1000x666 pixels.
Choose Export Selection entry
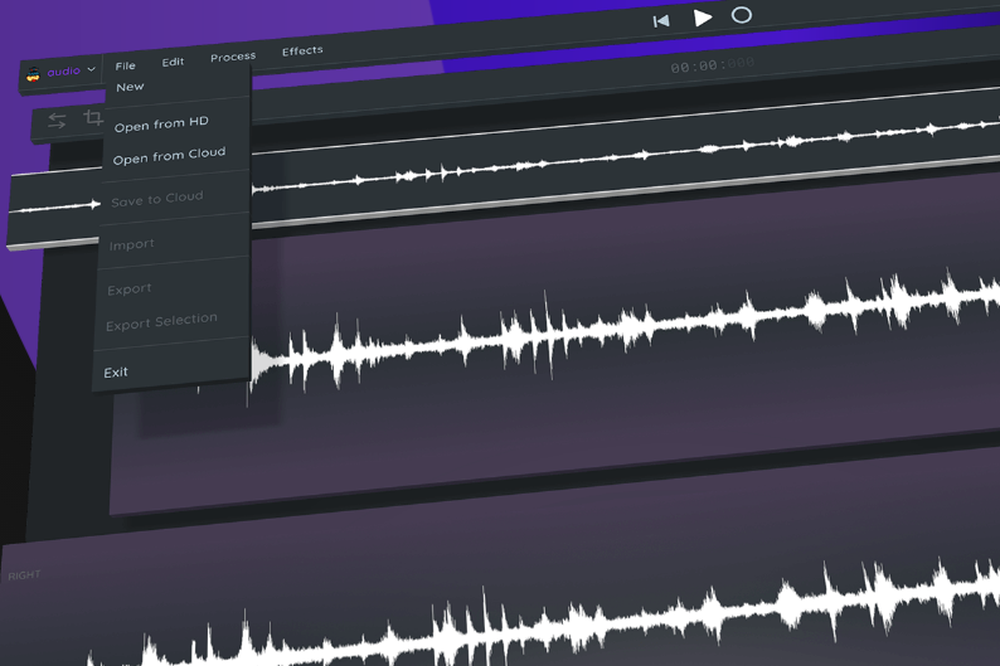coord(161,322)
